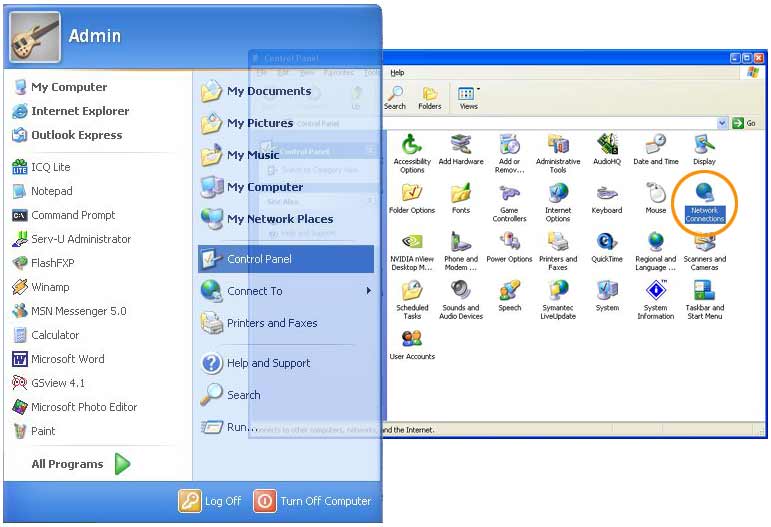
Task: Open My Music folder
Action: 240,155
